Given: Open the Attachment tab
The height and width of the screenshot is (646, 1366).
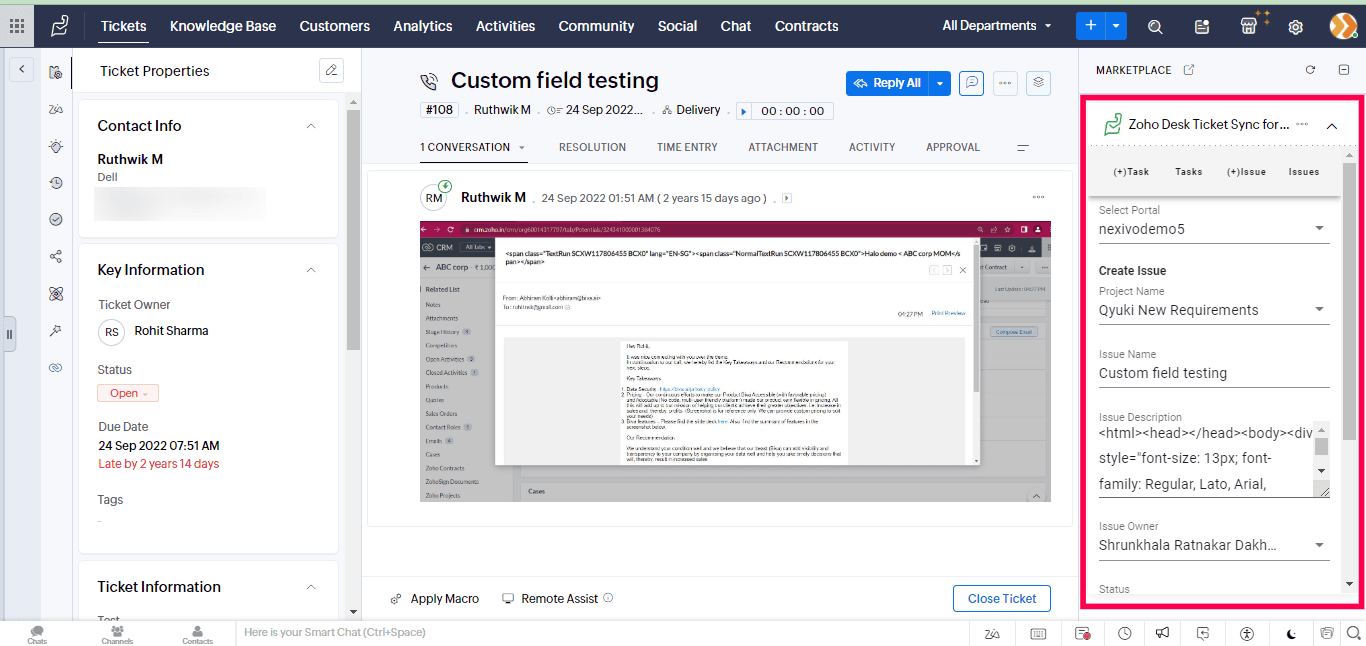Looking at the screenshot, I should tap(783, 147).
